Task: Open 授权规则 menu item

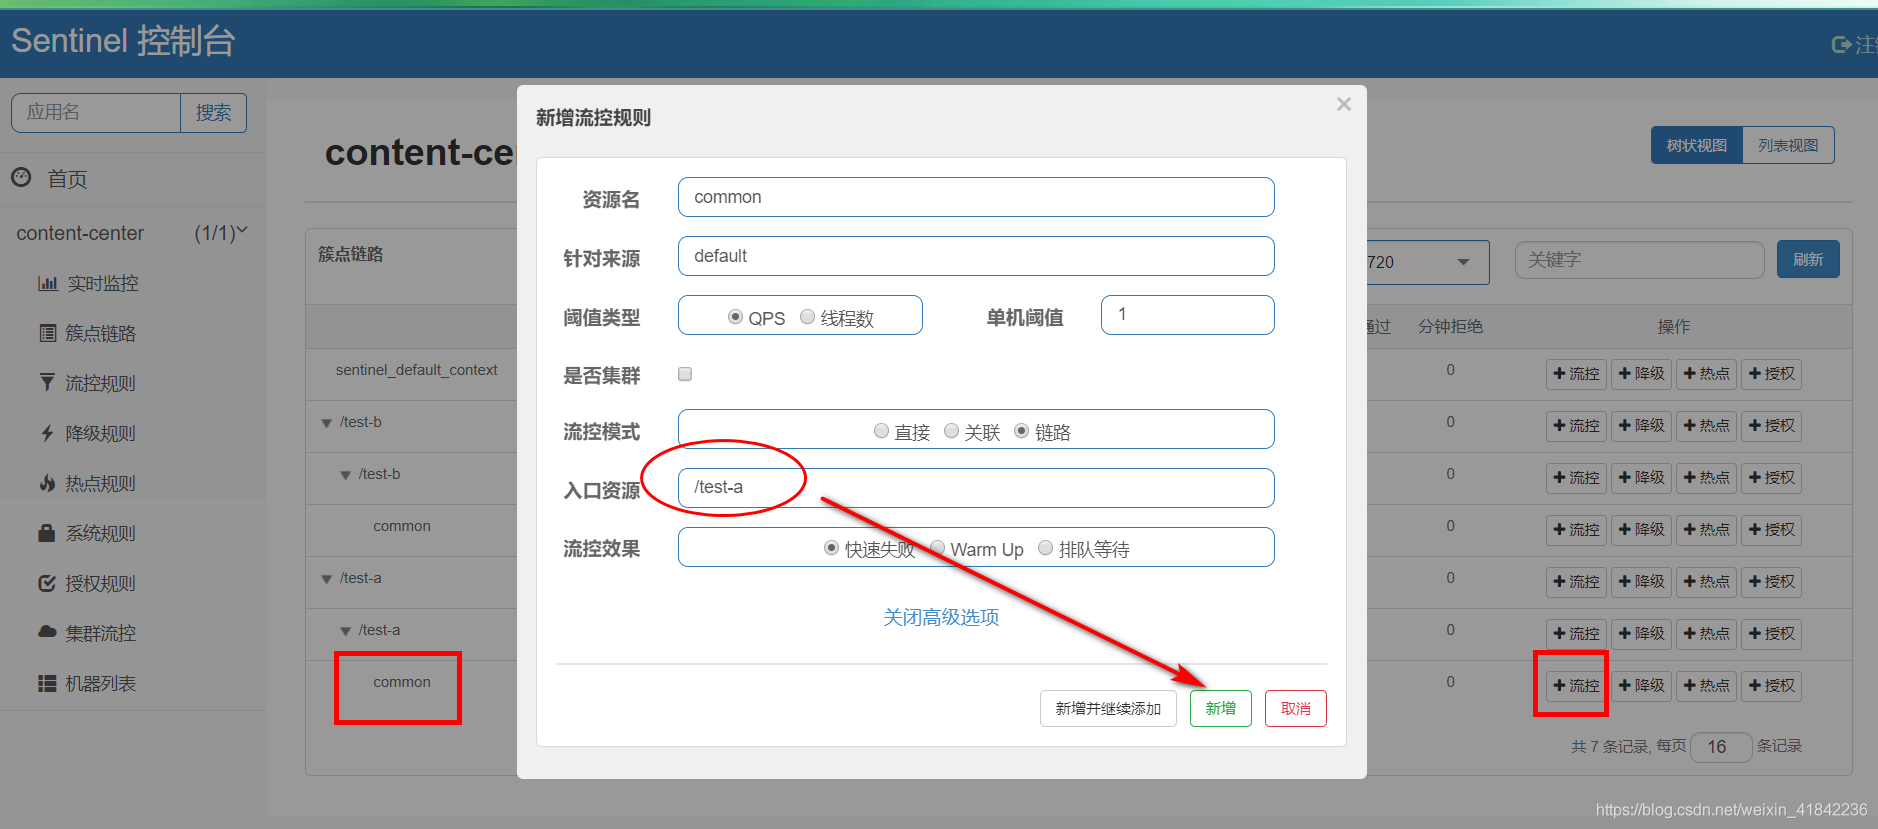Action: tap(100, 584)
